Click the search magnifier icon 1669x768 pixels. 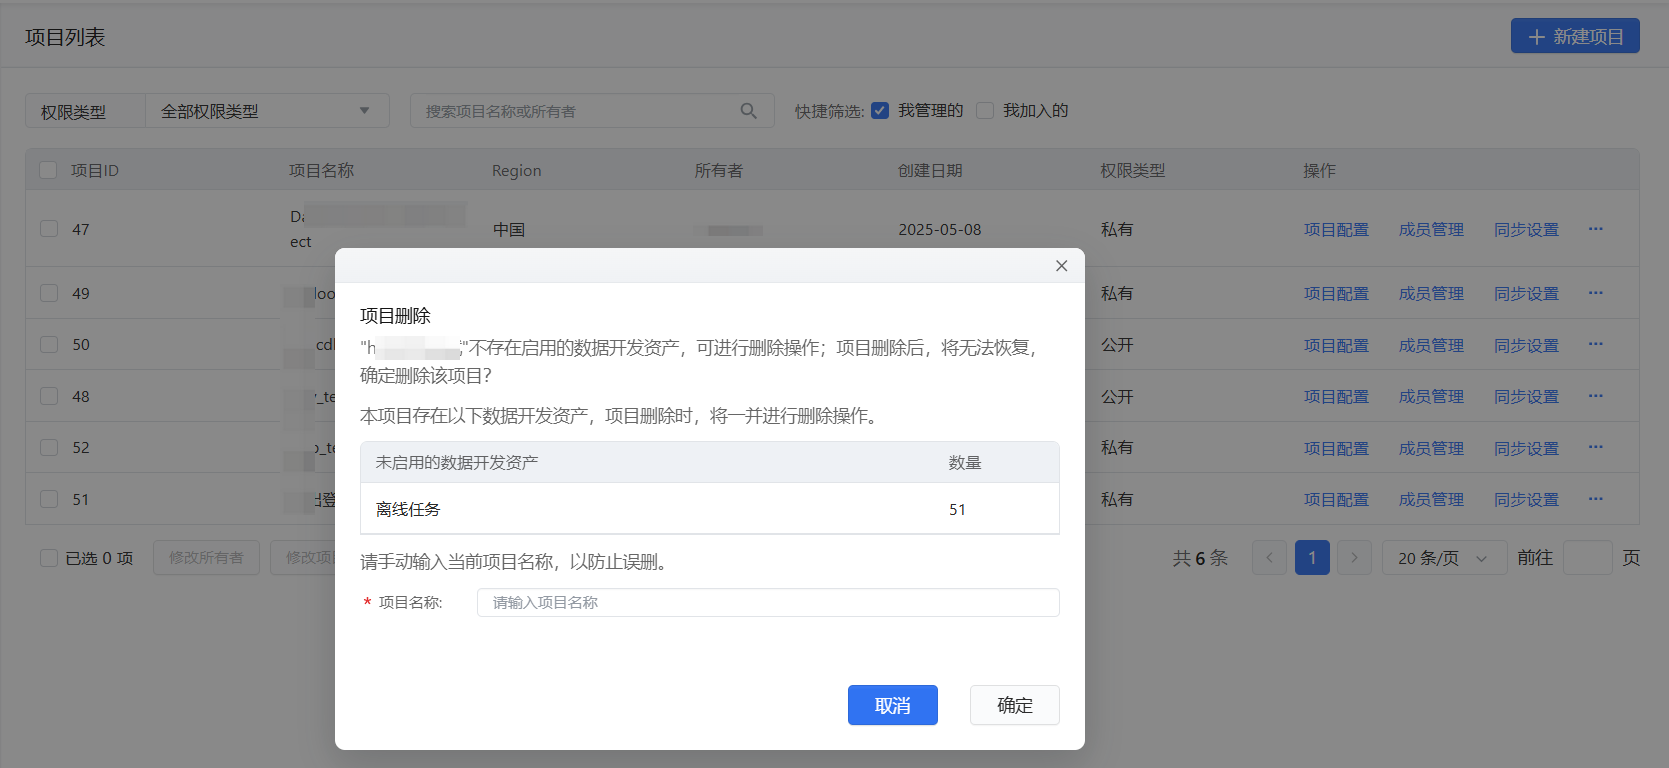coord(748,111)
